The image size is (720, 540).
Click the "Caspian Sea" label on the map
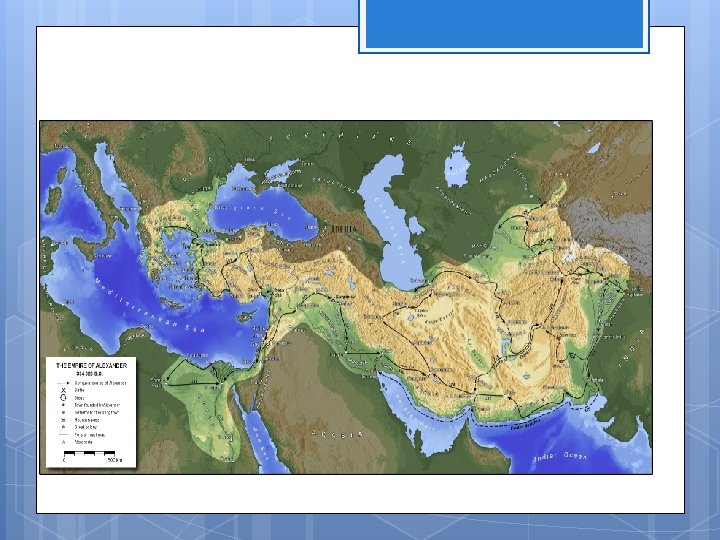click(x=390, y=231)
